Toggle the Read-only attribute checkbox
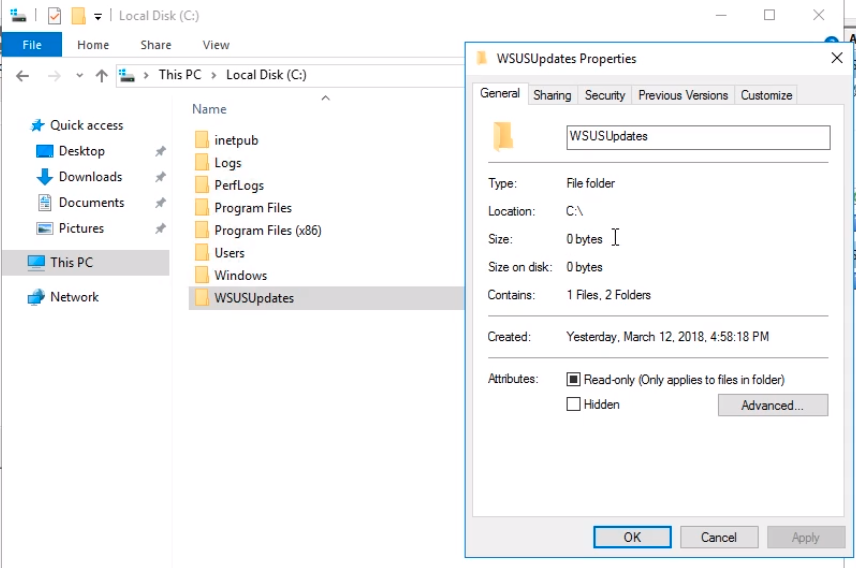Screen dimensions: 856x568 click(574, 380)
